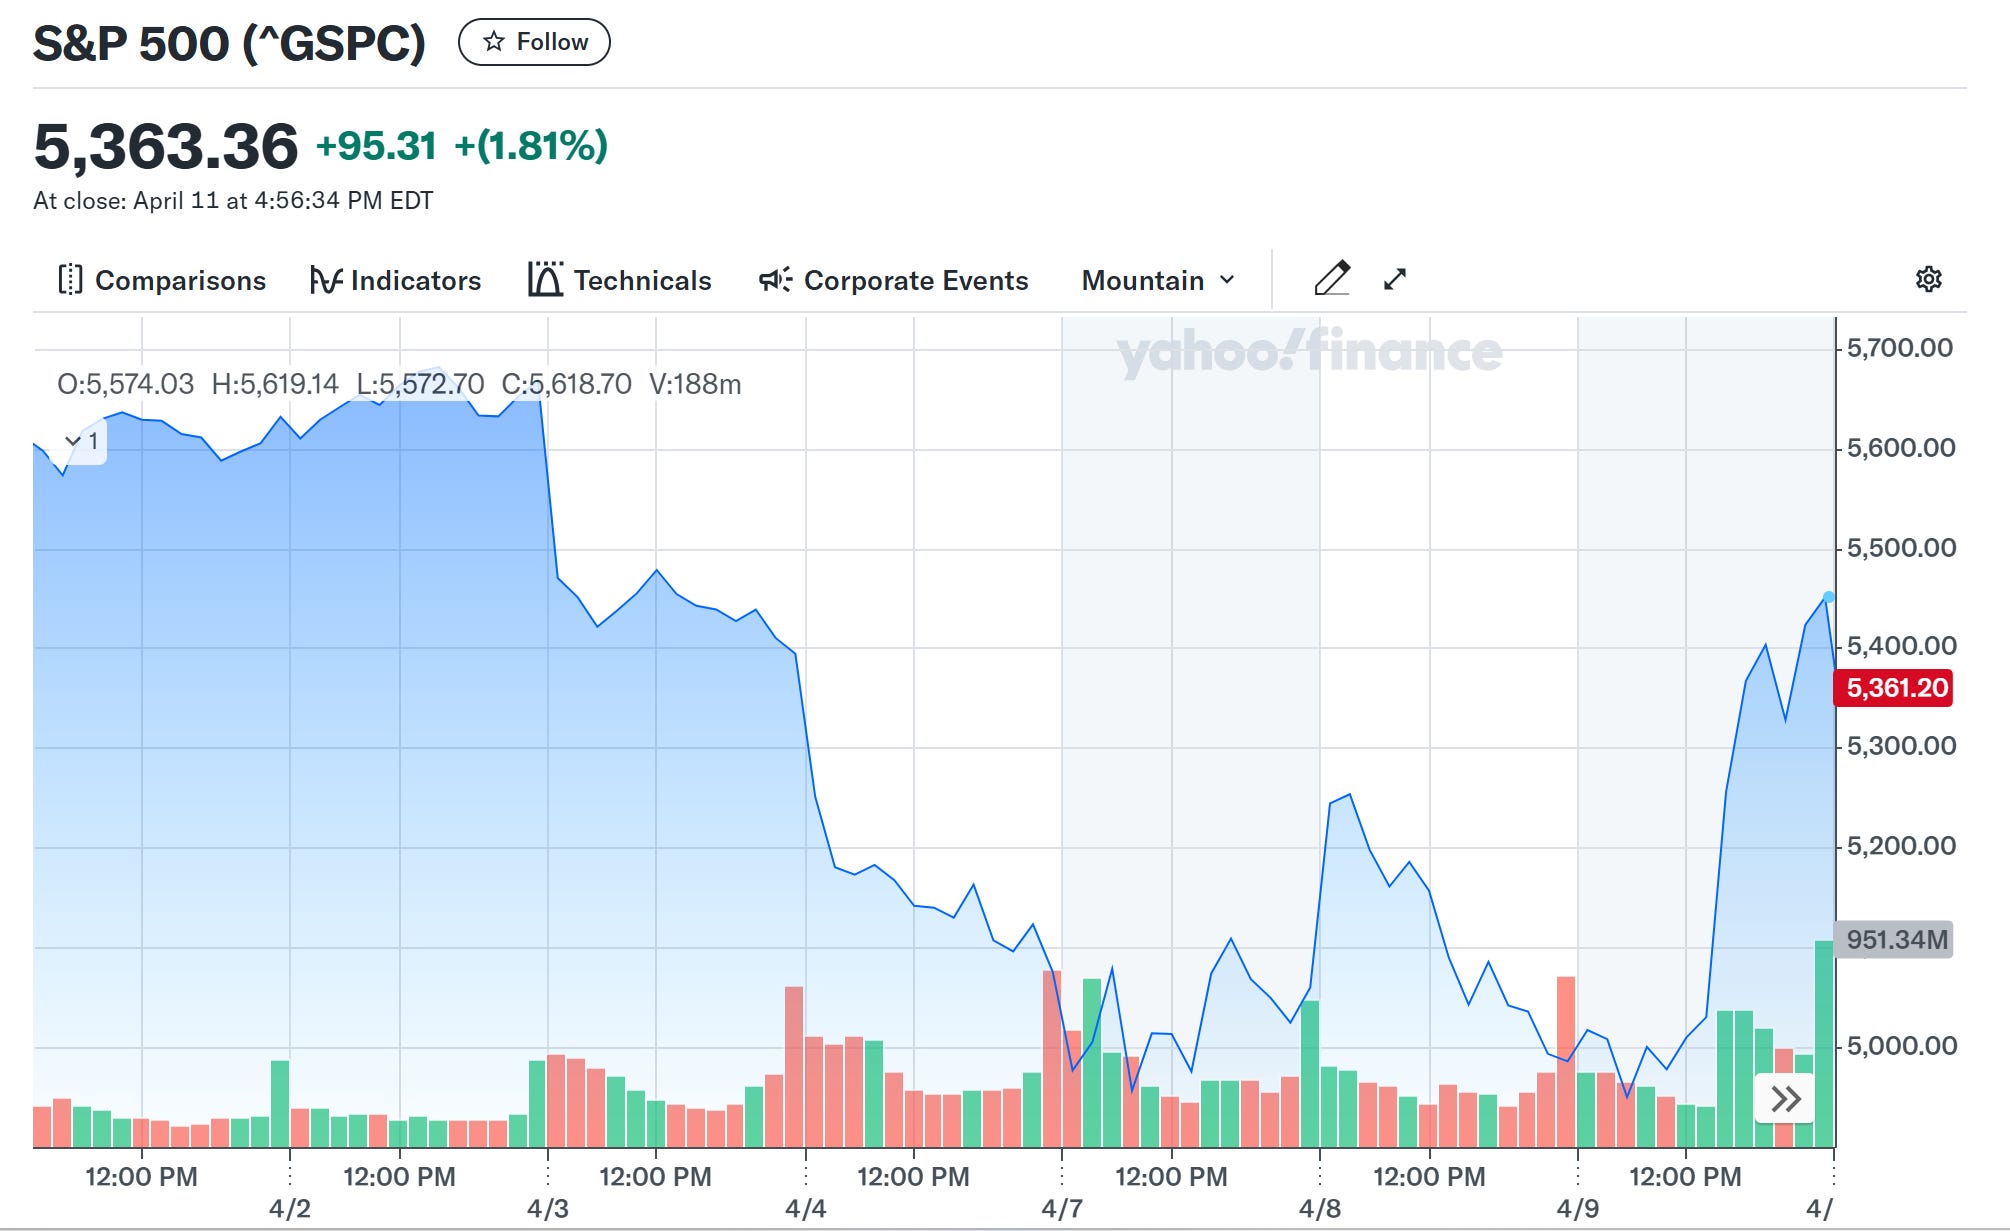Click chevron arrow beside Mountain
The height and width of the screenshot is (1231, 2010).
1227,280
